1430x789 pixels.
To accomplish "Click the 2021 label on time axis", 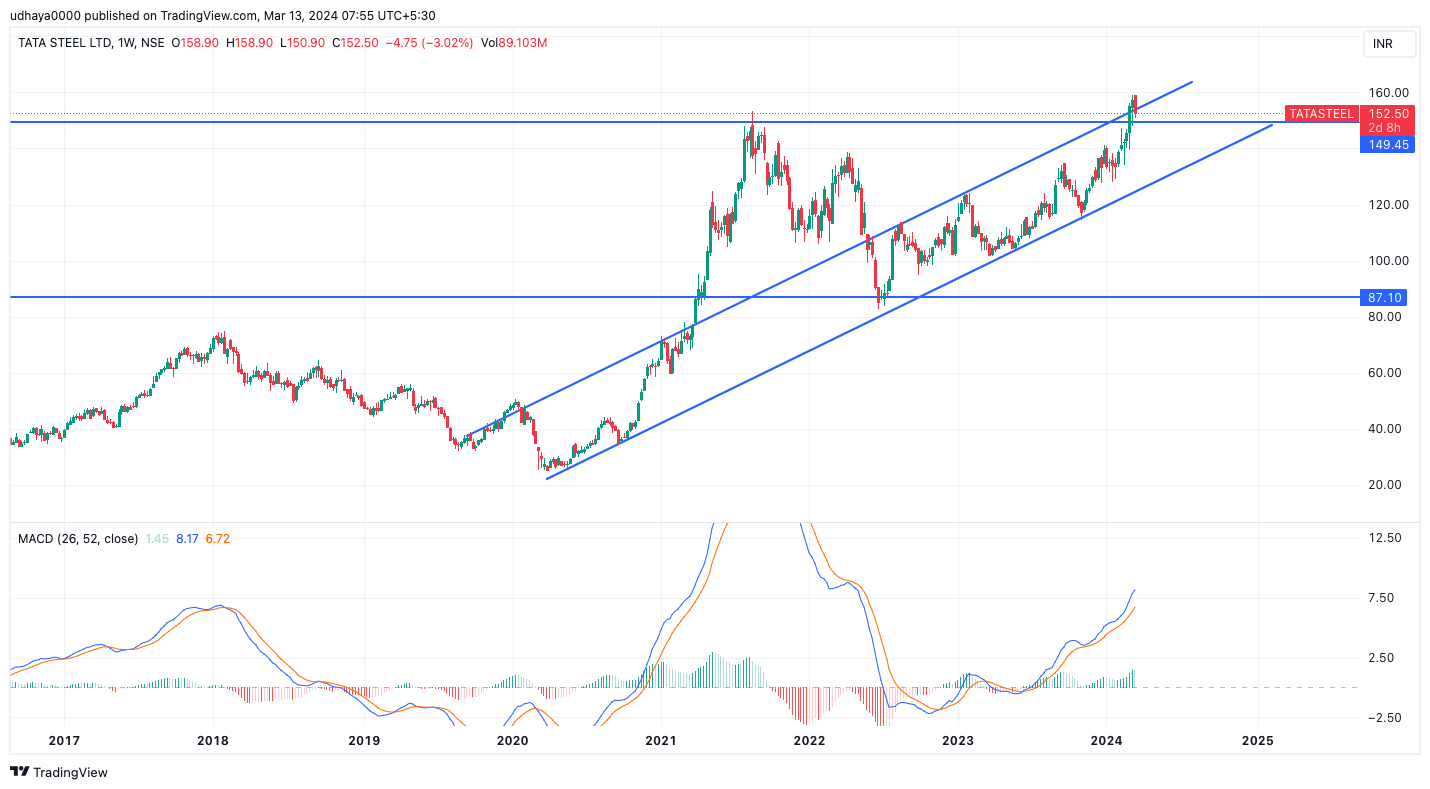I will click(x=661, y=741).
